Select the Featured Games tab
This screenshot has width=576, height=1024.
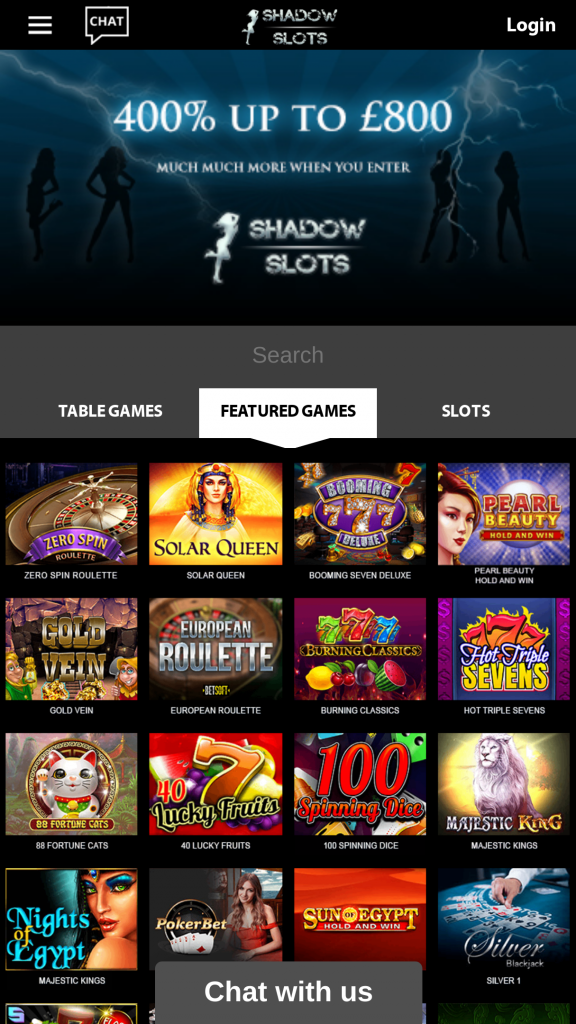click(x=288, y=413)
